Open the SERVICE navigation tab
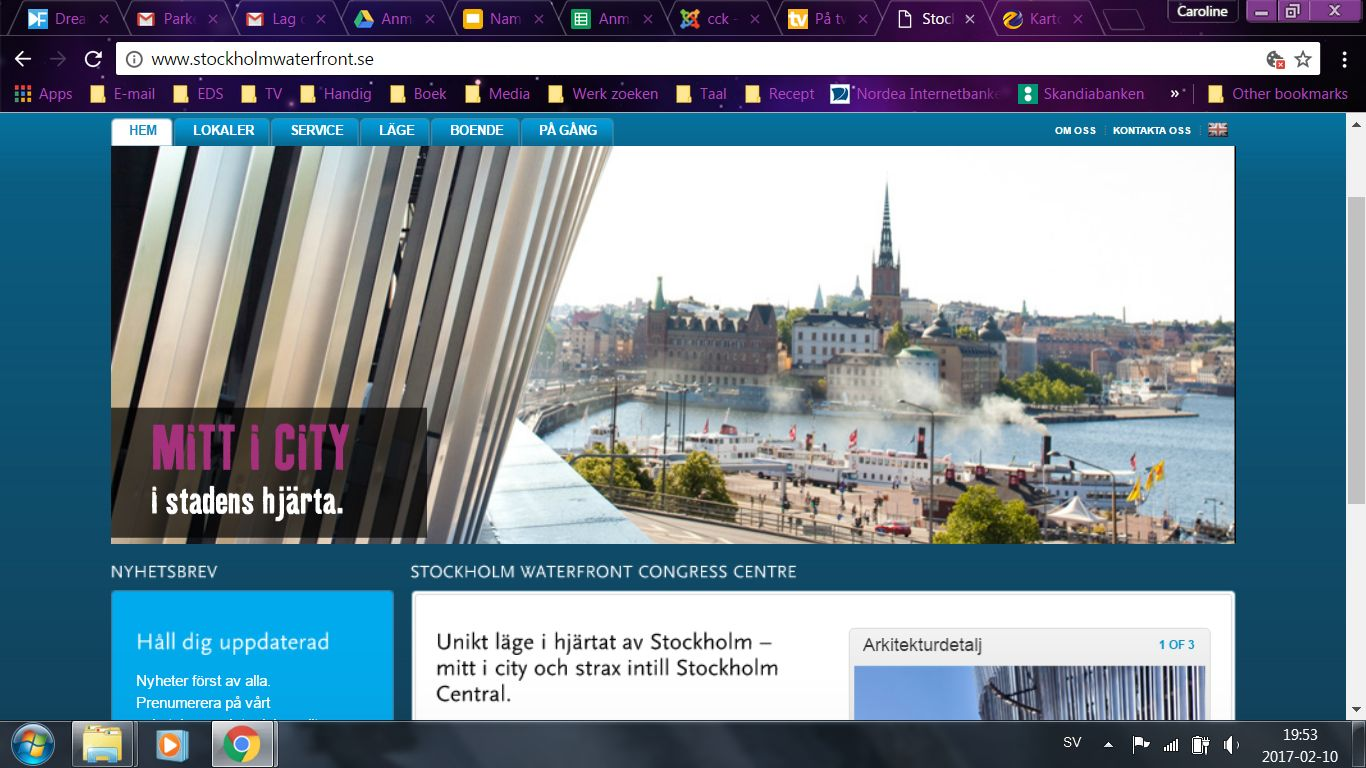This screenshot has height=768, width=1366. 317,131
